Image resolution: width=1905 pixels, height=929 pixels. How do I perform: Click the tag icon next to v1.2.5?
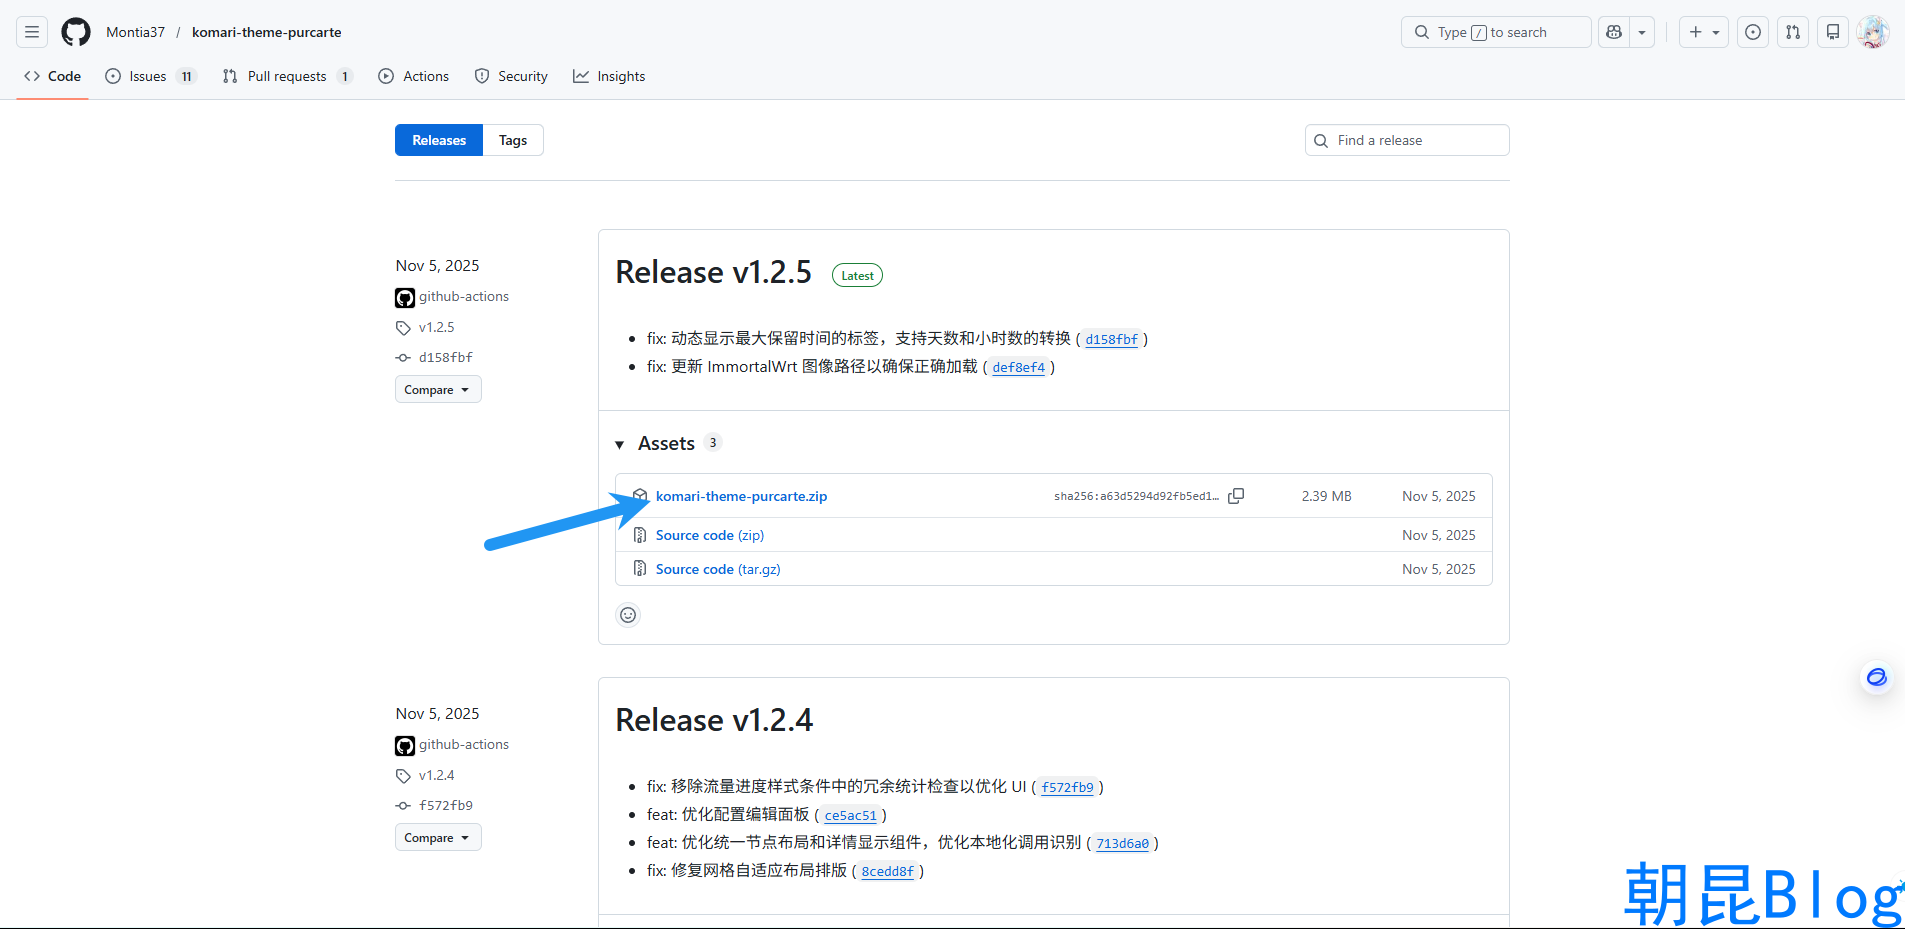point(403,328)
